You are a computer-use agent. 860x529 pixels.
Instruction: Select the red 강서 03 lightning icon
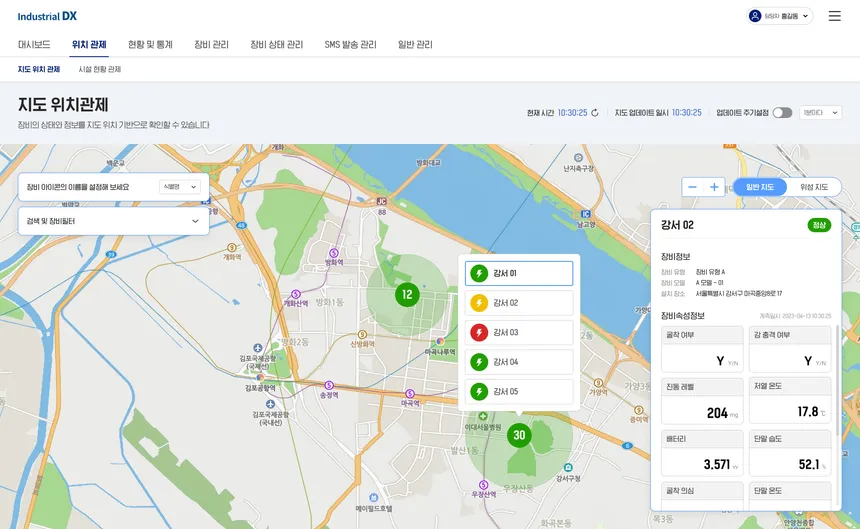click(479, 332)
